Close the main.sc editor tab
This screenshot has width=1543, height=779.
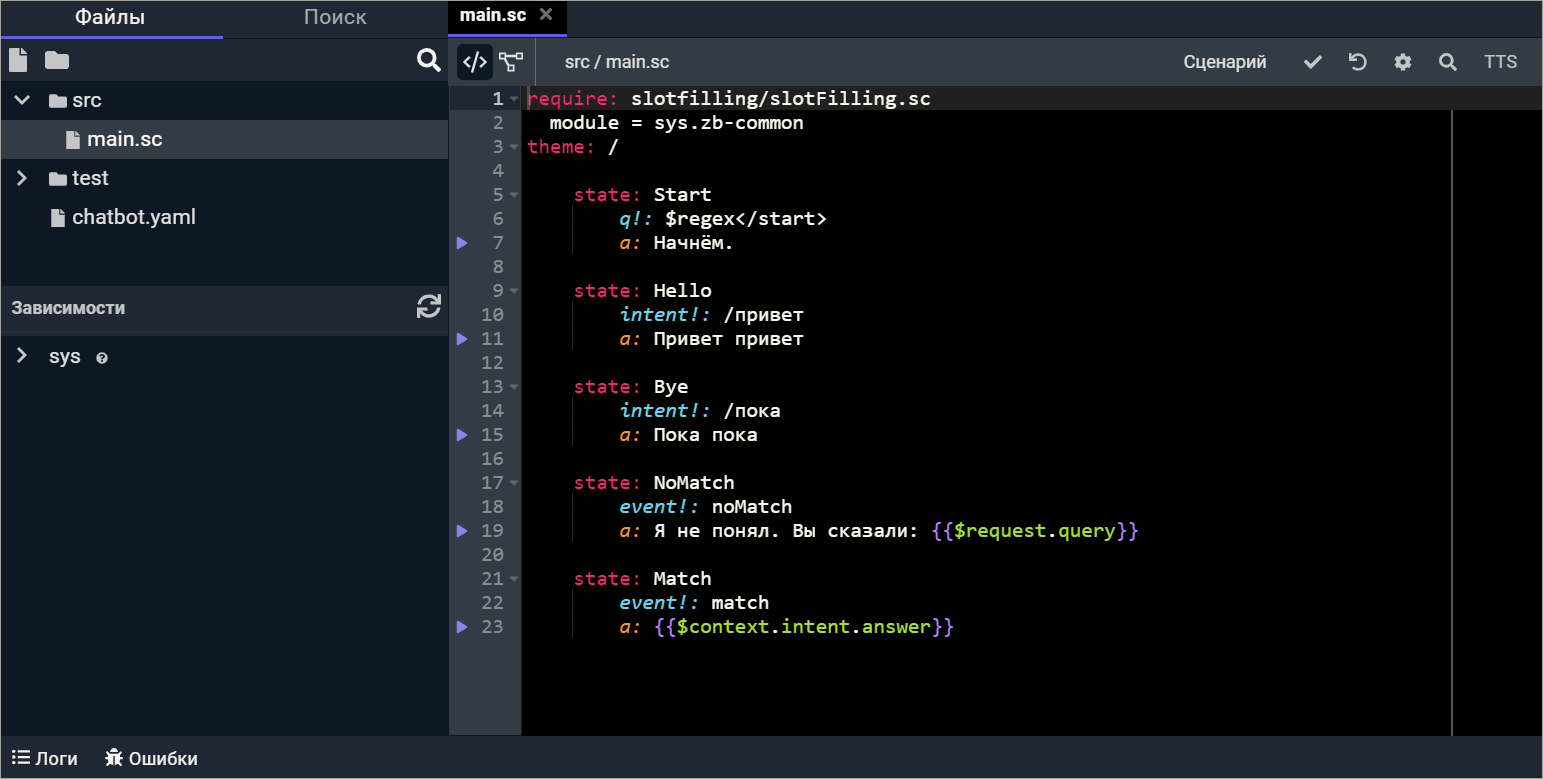click(545, 15)
